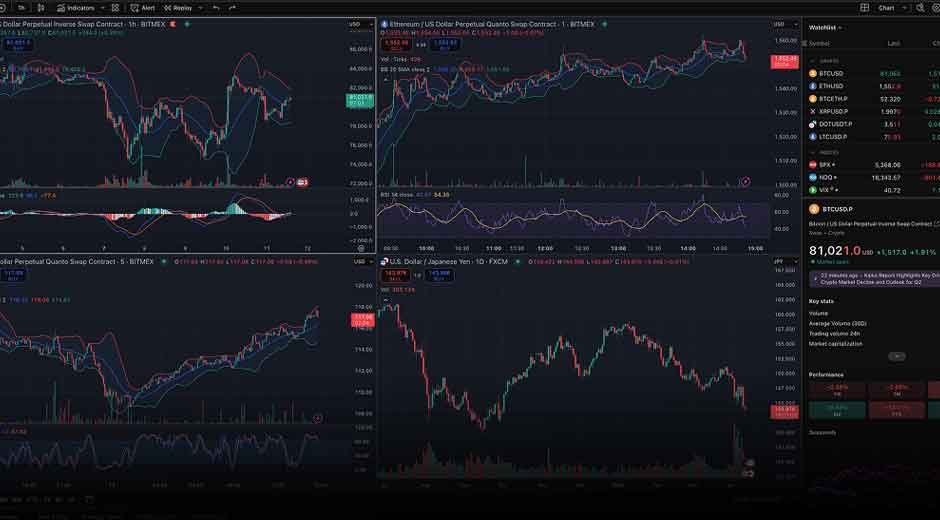
Task: Click the red sell price button on USDJPY chart
Action: click(x=396, y=275)
